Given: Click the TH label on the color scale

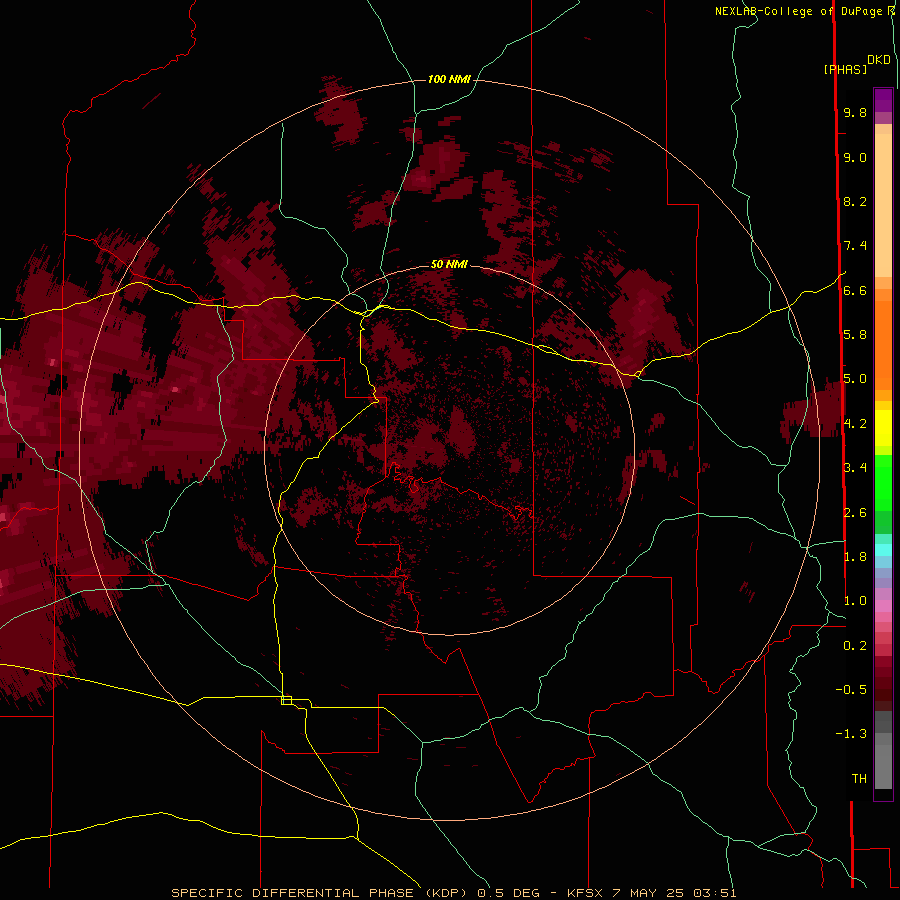Looking at the screenshot, I should (x=859, y=779).
